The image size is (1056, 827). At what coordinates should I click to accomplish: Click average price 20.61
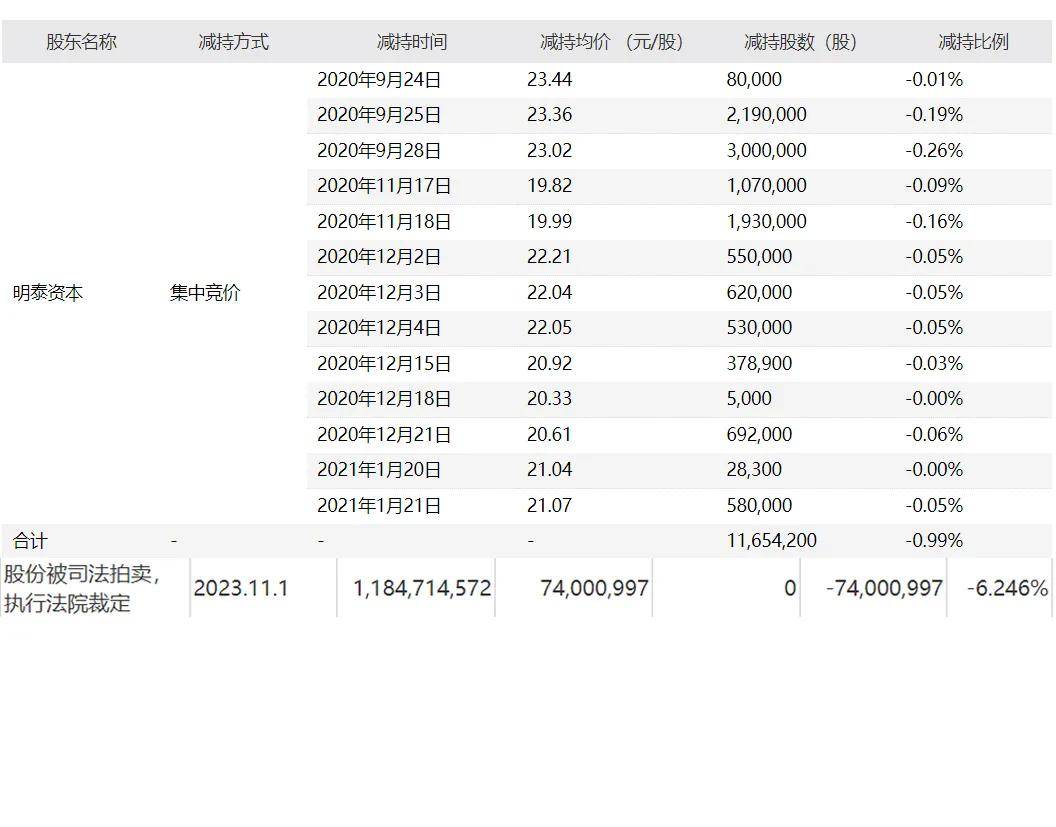pos(550,434)
